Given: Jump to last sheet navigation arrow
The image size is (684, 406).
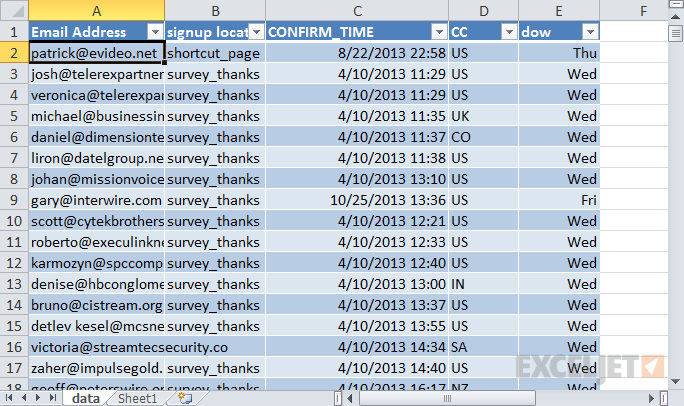Looking at the screenshot, I should [x=53, y=398].
